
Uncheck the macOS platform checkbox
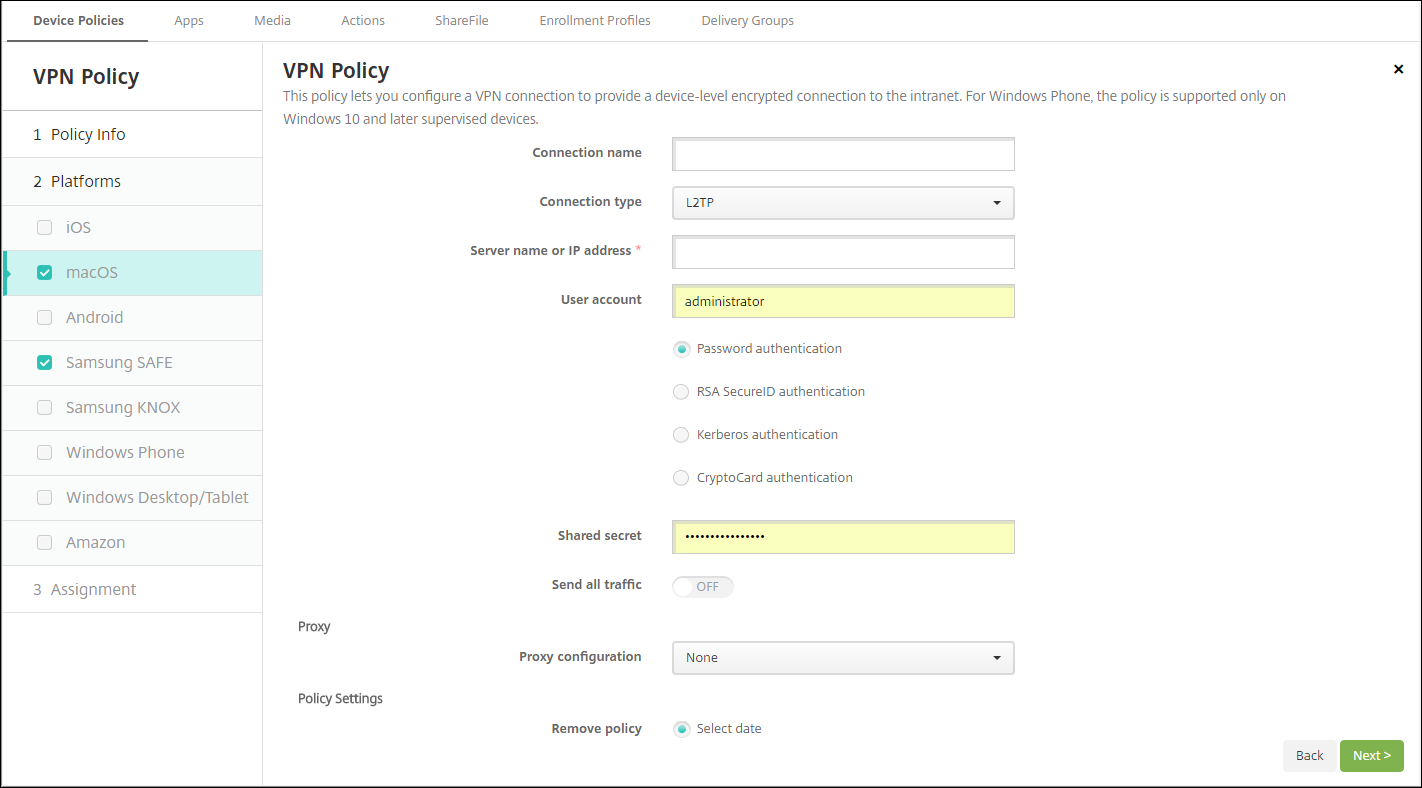click(44, 272)
